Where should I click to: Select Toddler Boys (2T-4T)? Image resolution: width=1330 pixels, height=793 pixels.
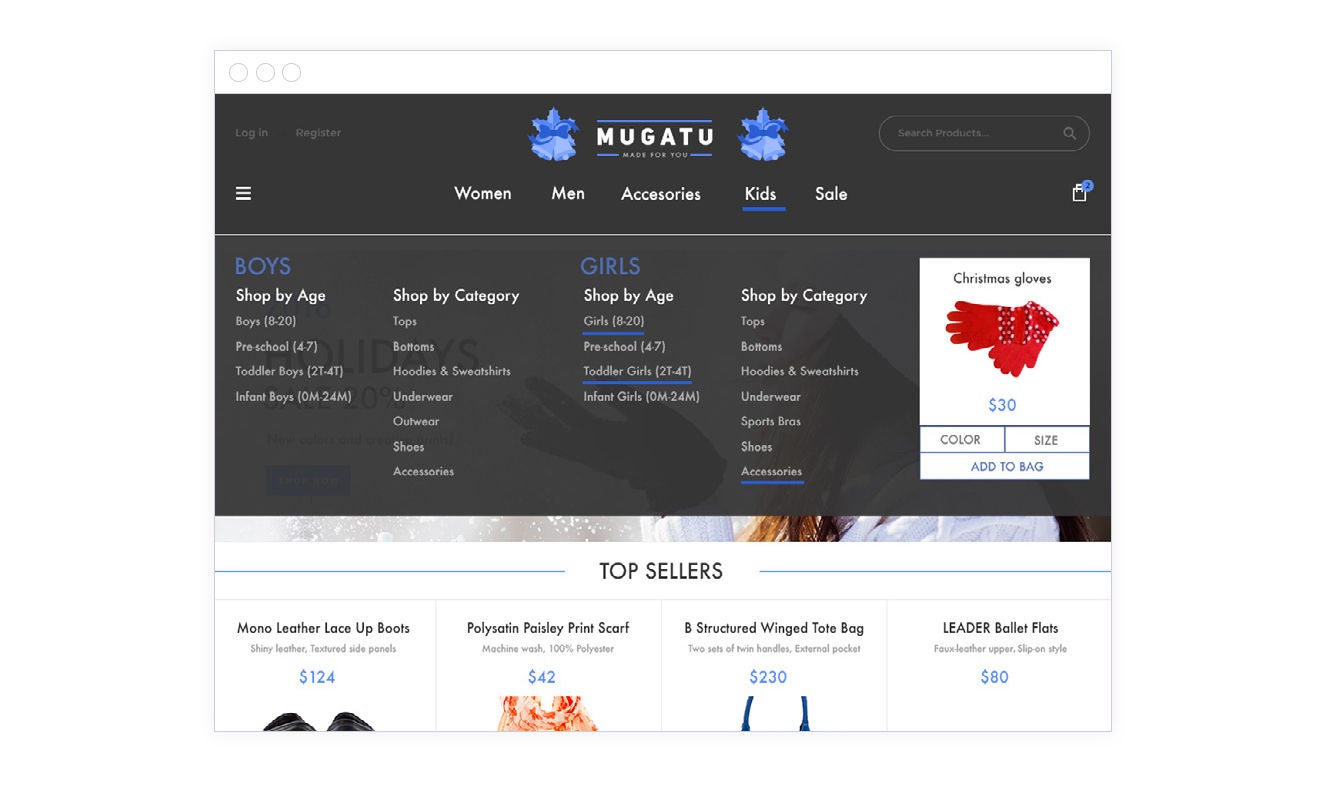[289, 371]
